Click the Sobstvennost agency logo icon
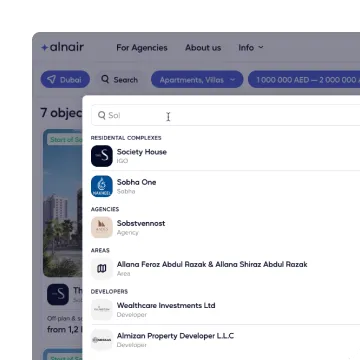The width and height of the screenshot is (360, 360). click(x=102, y=227)
